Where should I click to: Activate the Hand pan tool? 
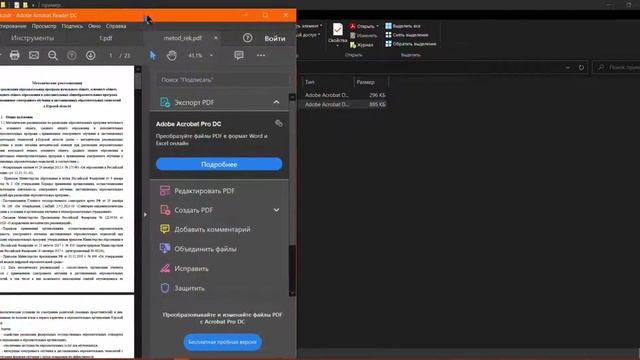[172, 55]
